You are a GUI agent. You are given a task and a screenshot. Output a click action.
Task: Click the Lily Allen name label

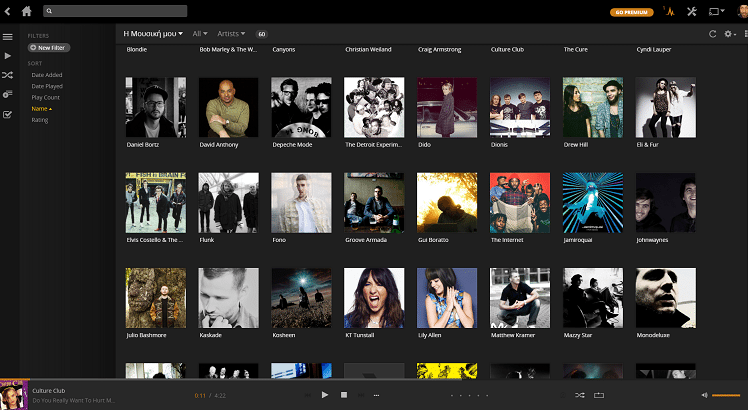click(430, 335)
